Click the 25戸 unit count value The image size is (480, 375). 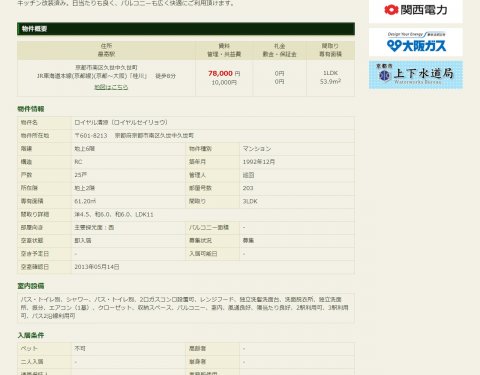[x=80, y=175]
